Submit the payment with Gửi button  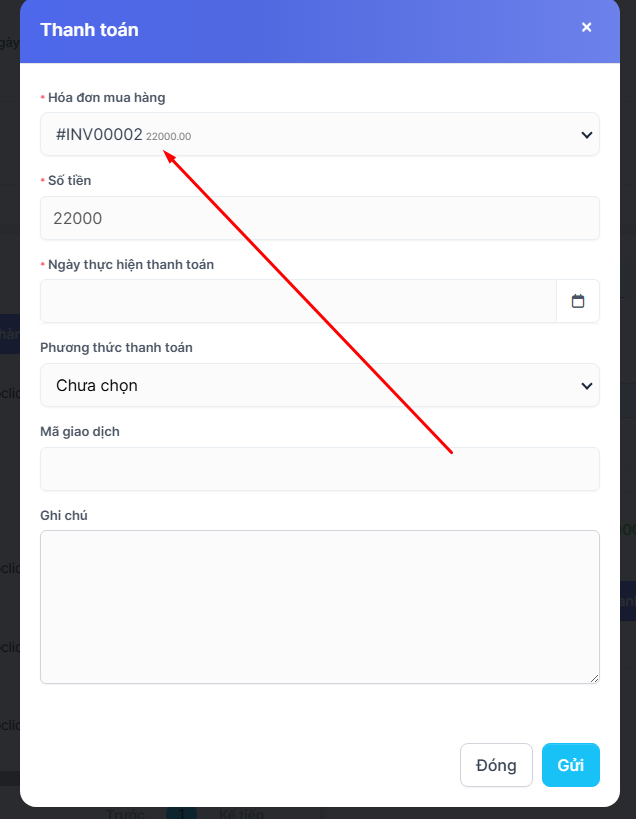point(570,765)
